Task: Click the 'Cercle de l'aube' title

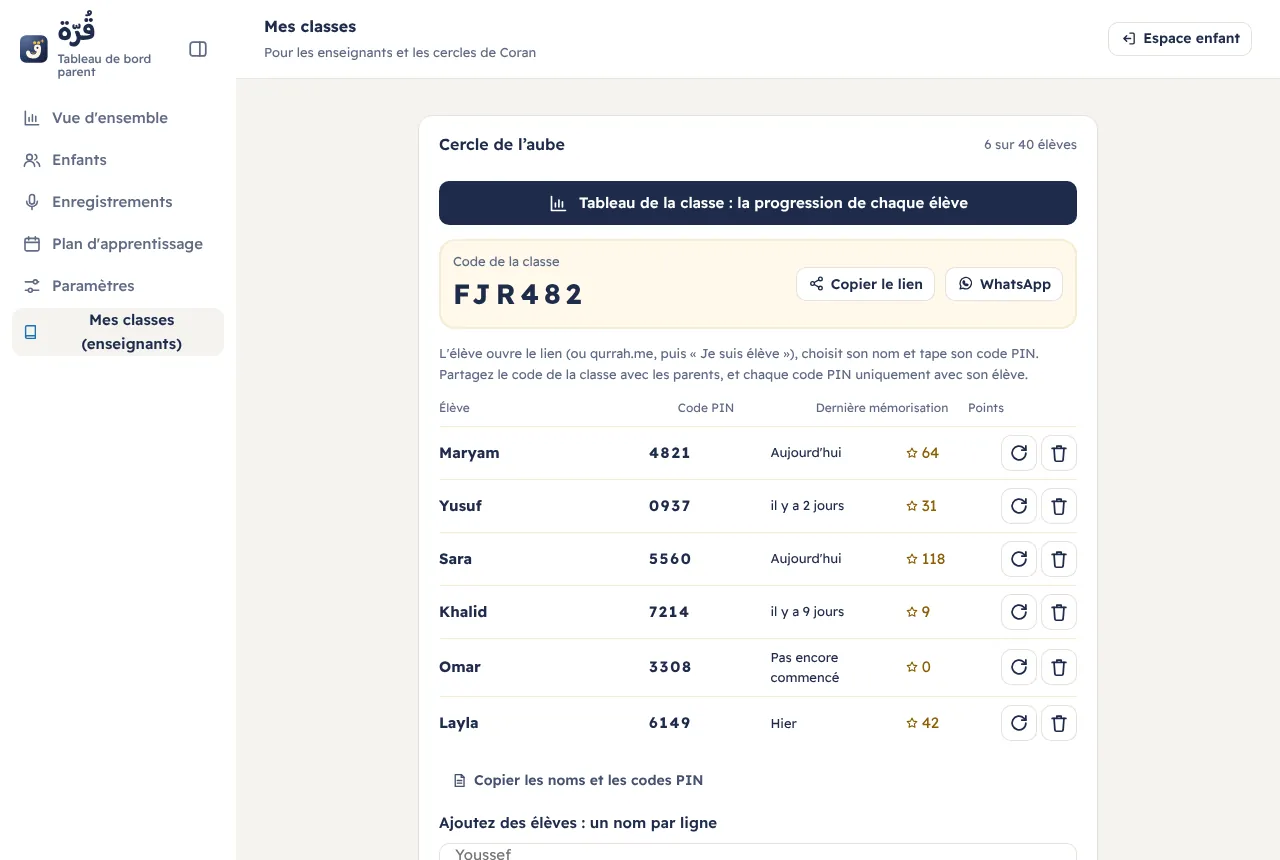Action: [x=502, y=145]
